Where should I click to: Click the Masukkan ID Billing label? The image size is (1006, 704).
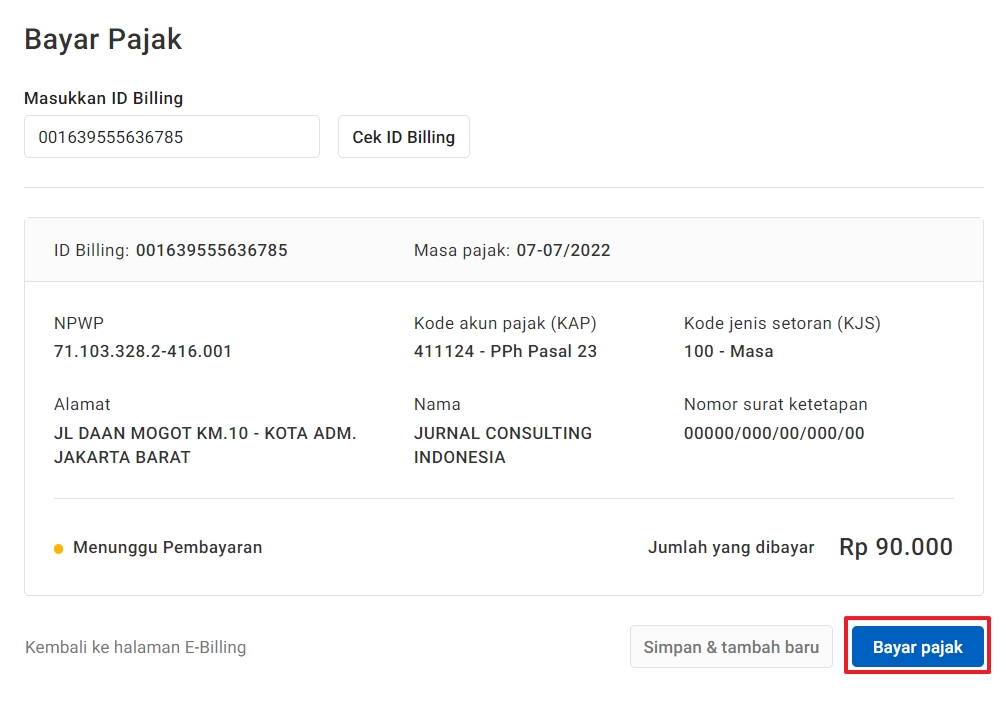104,98
